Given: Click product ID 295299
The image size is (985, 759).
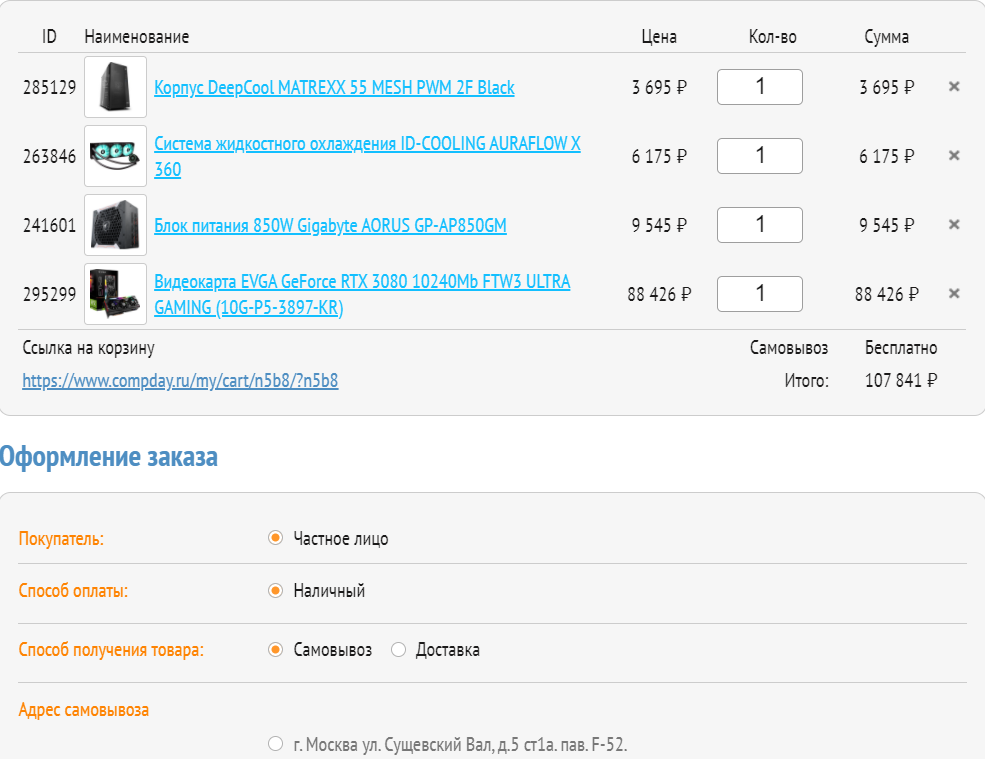Looking at the screenshot, I should pyautogui.click(x=50, y=295).
